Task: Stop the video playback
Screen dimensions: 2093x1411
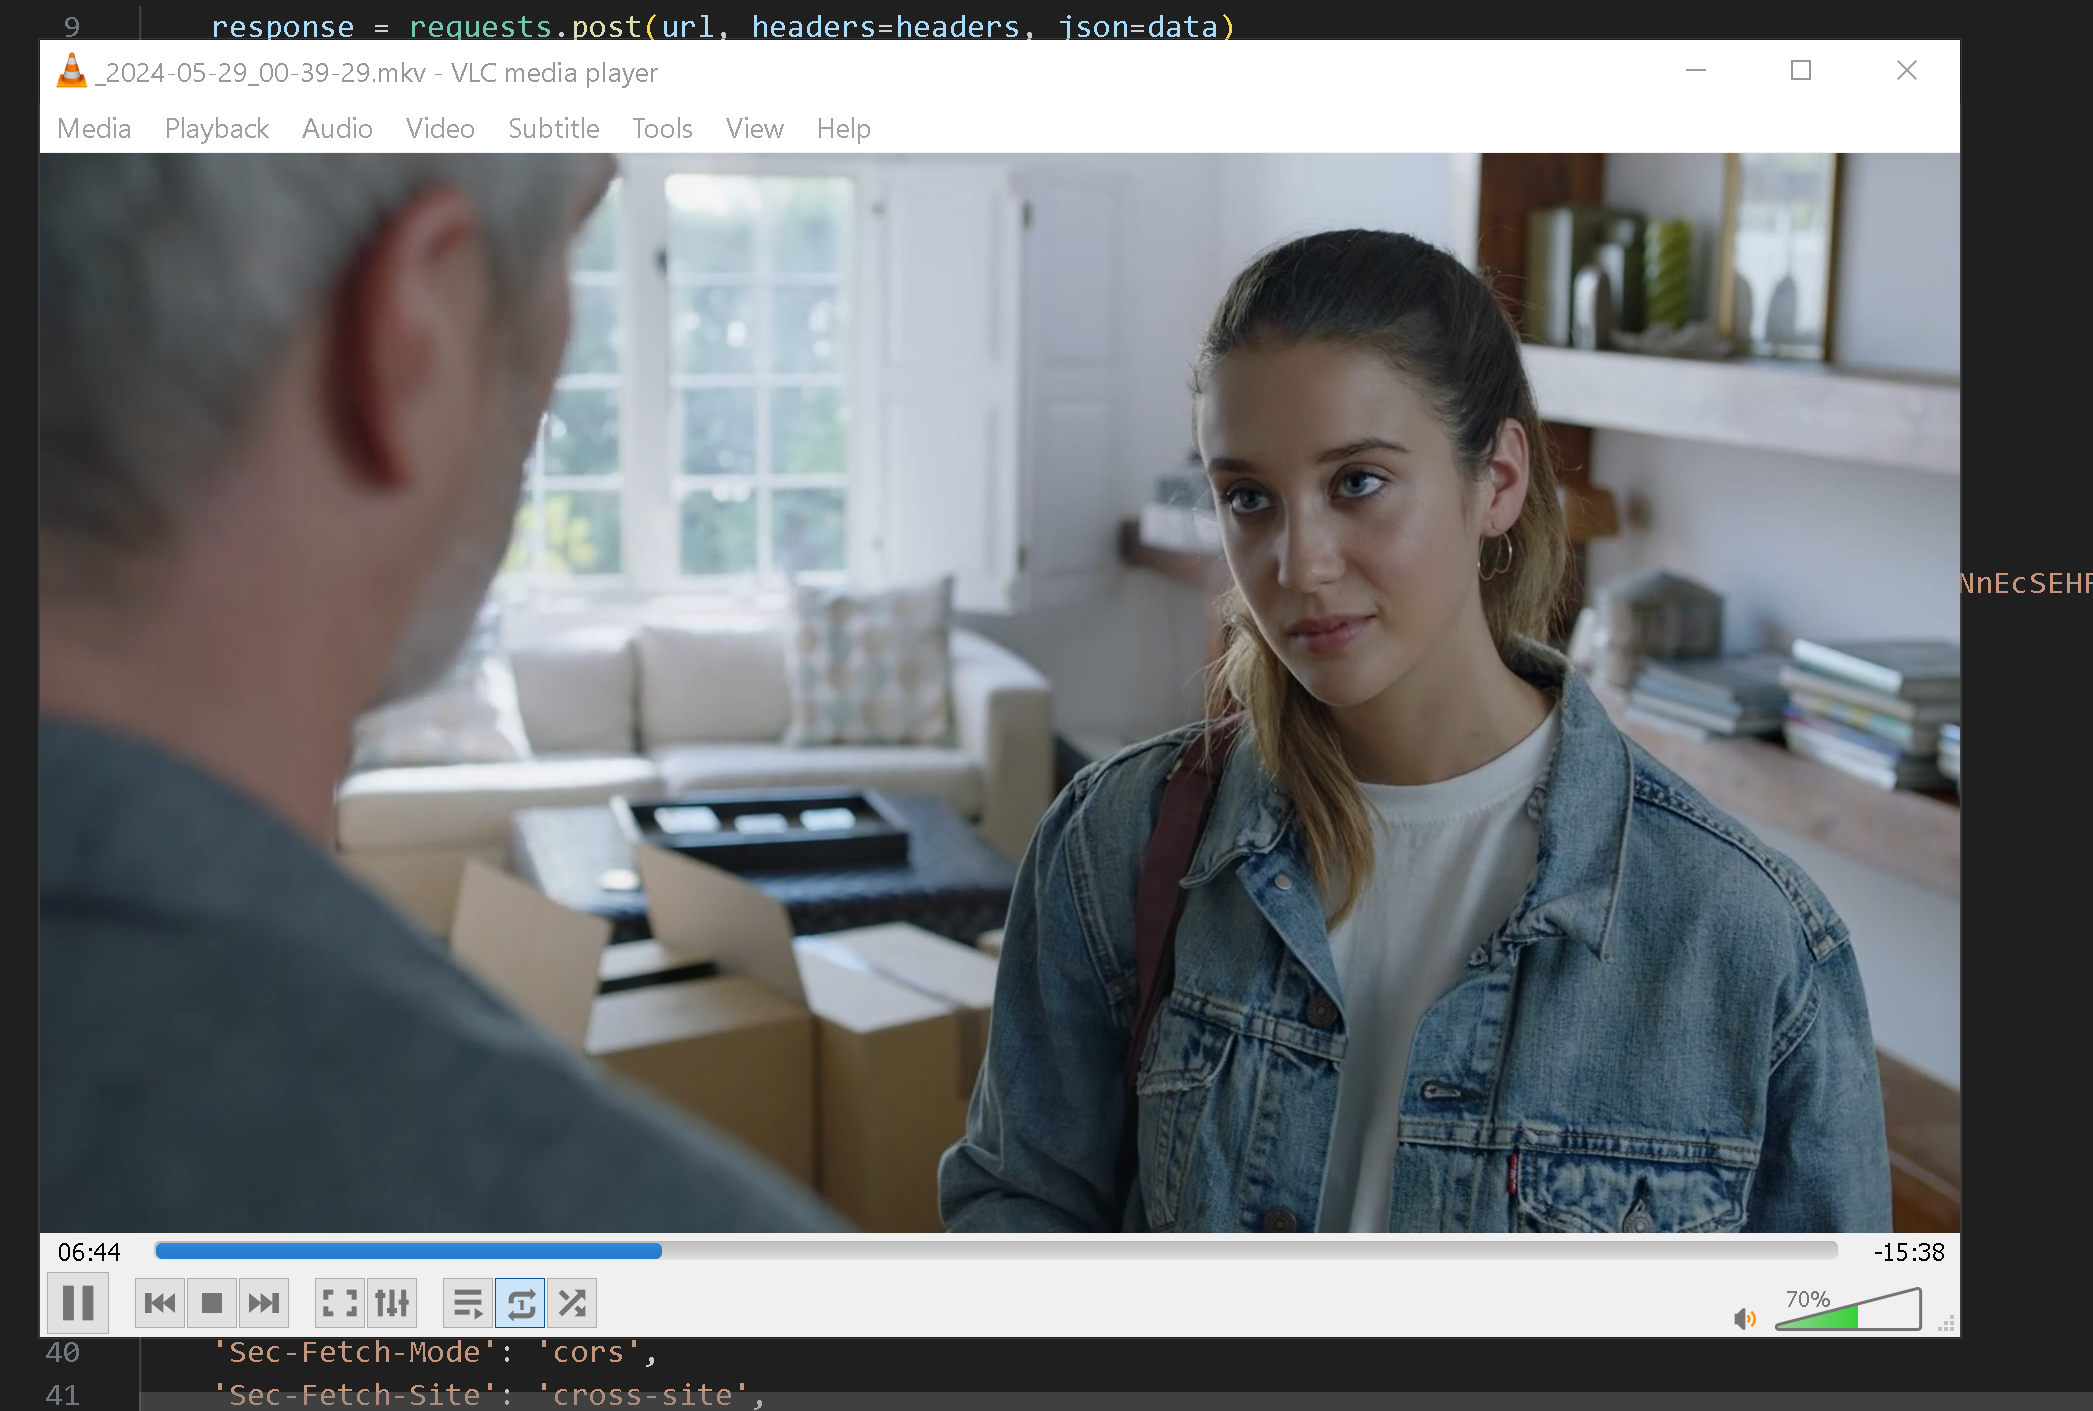Action: (212, 1303)
